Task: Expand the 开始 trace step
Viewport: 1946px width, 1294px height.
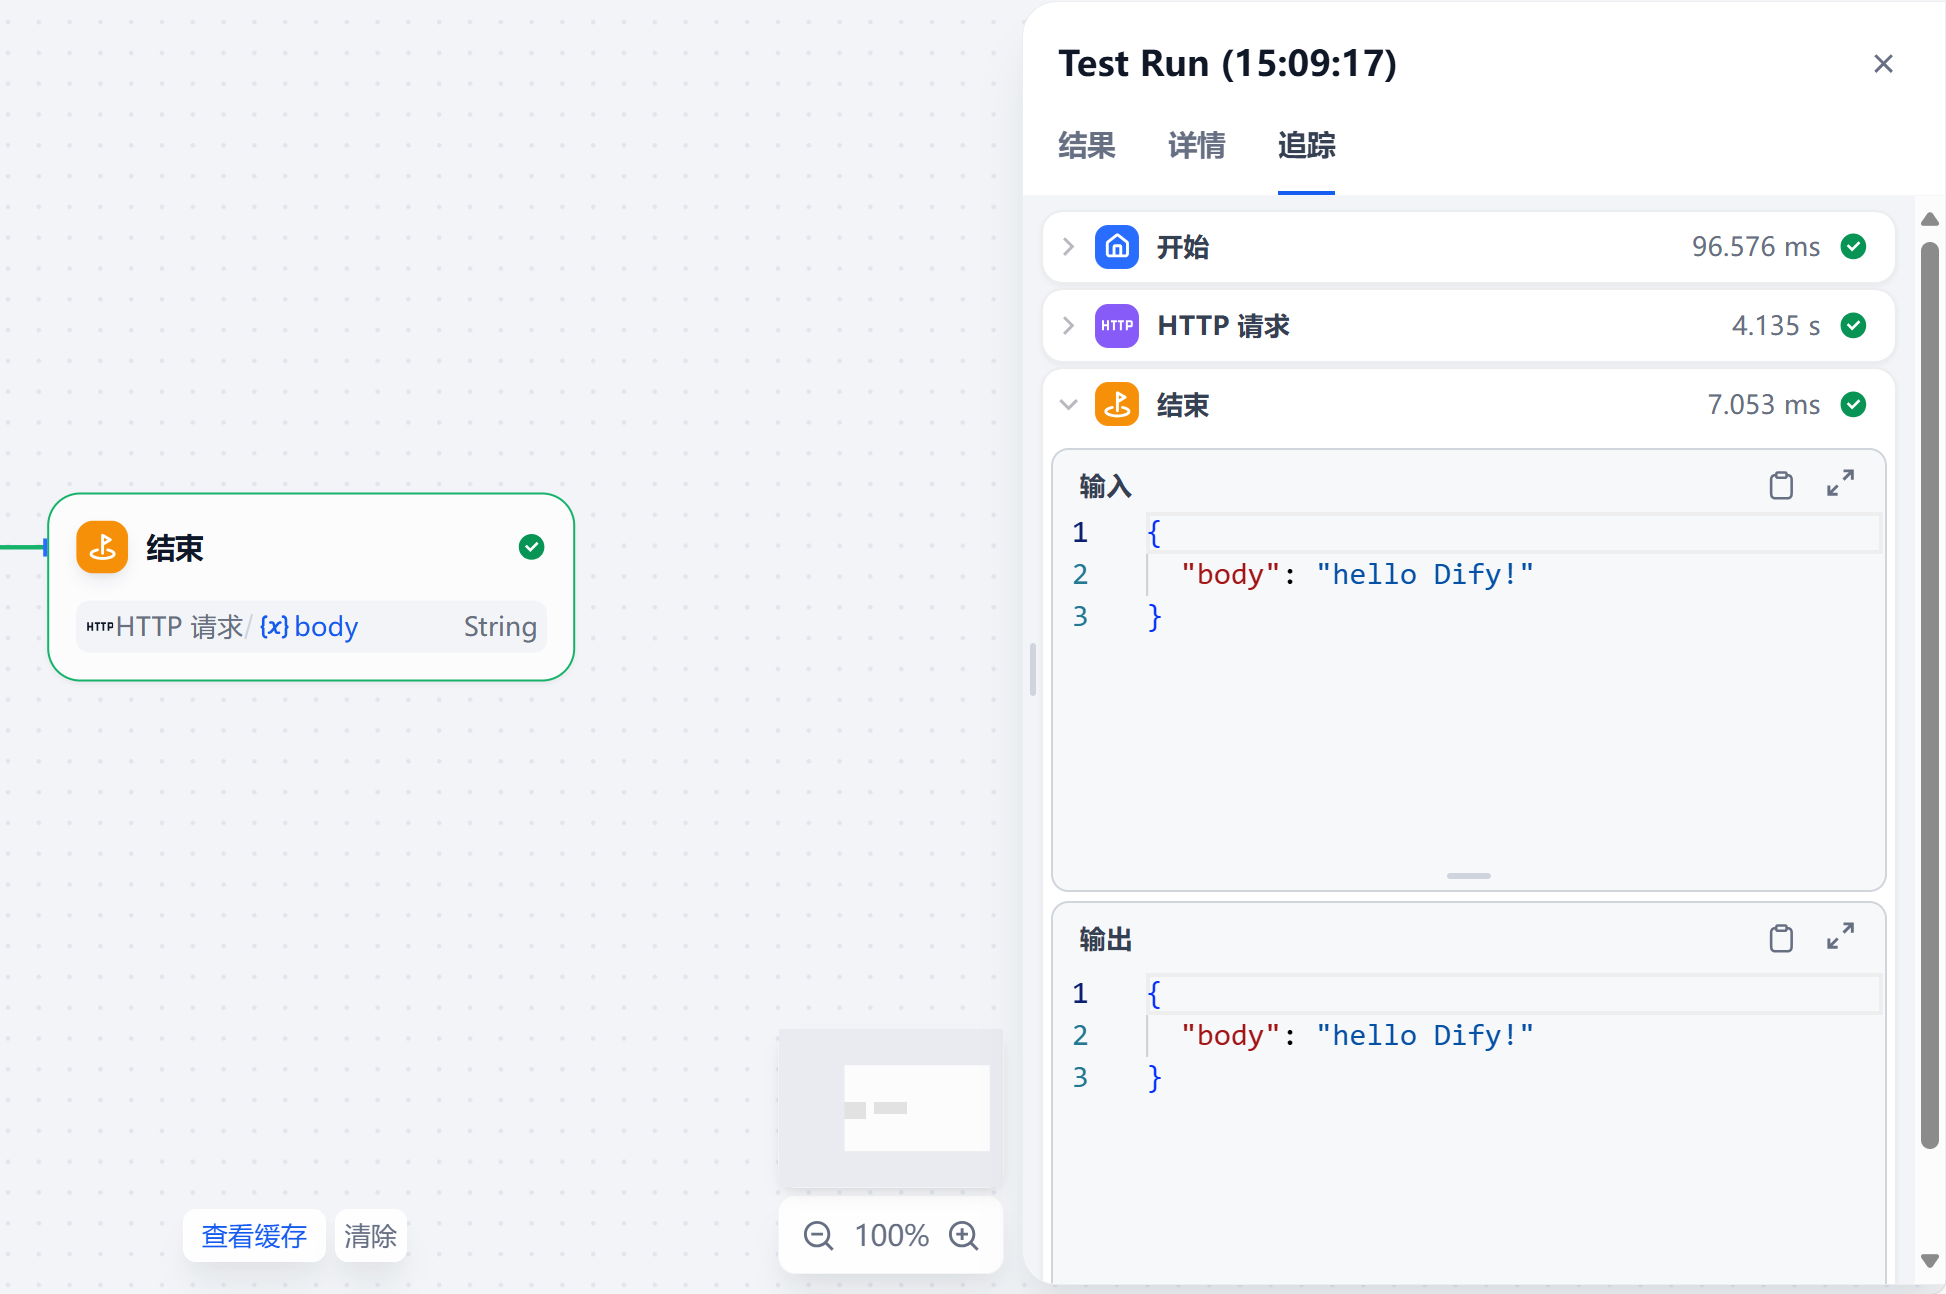Action: (1068, 247)
